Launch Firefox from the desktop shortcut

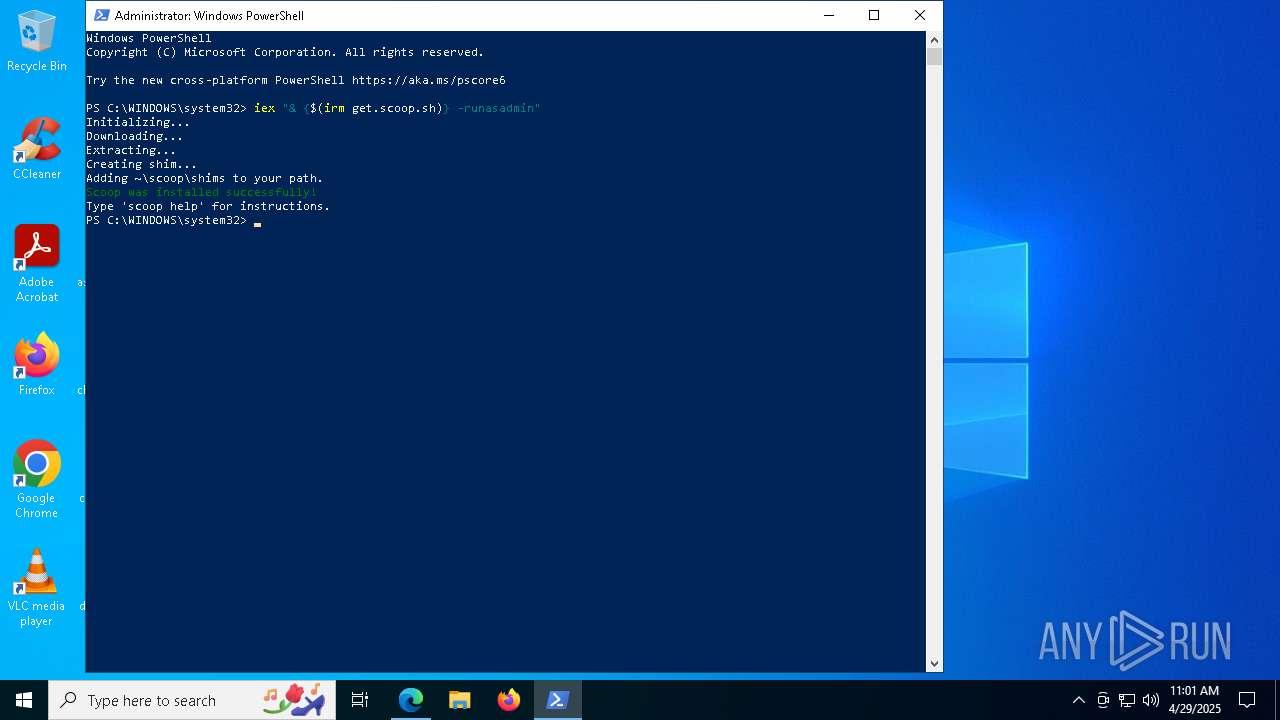(x=37, y=365)
